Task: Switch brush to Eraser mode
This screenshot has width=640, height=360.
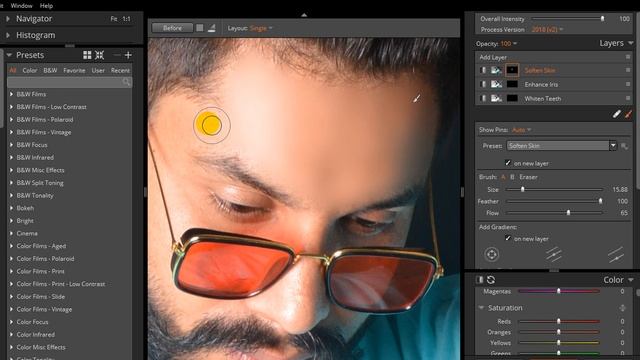Action: 528,177
